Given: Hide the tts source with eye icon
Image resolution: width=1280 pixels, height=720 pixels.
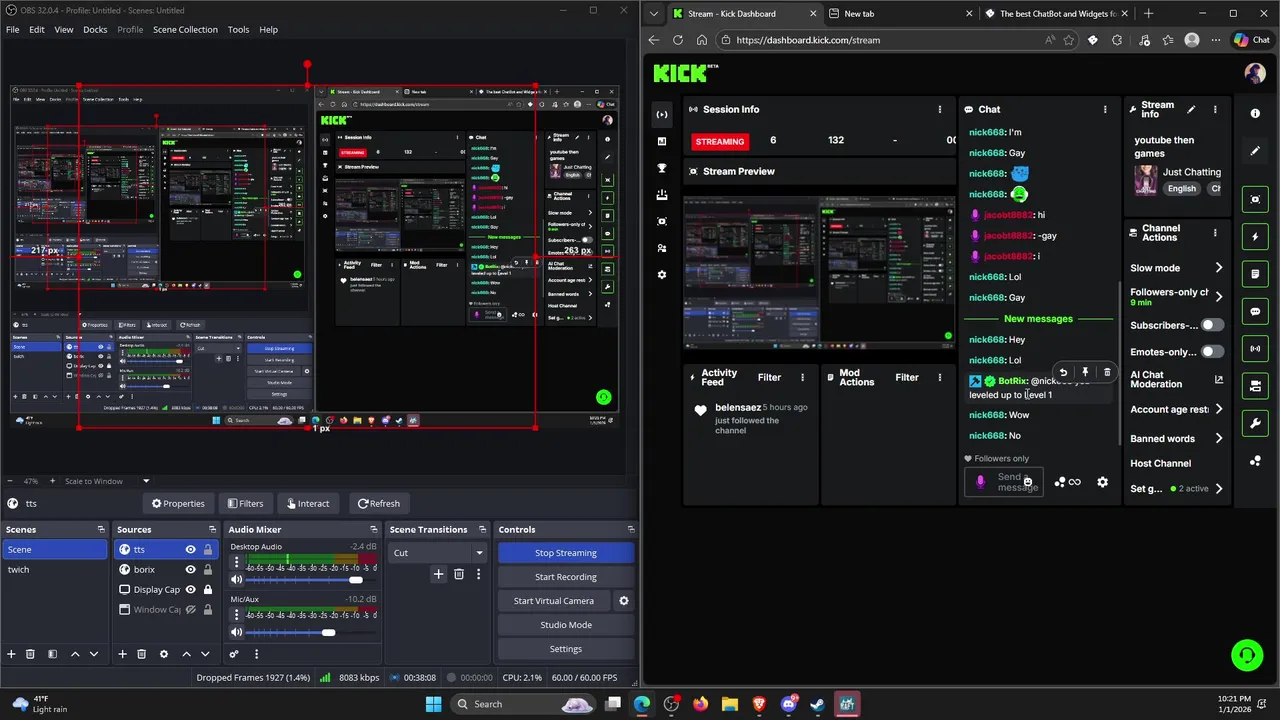Looking at the screenshot, I should 190,549.
